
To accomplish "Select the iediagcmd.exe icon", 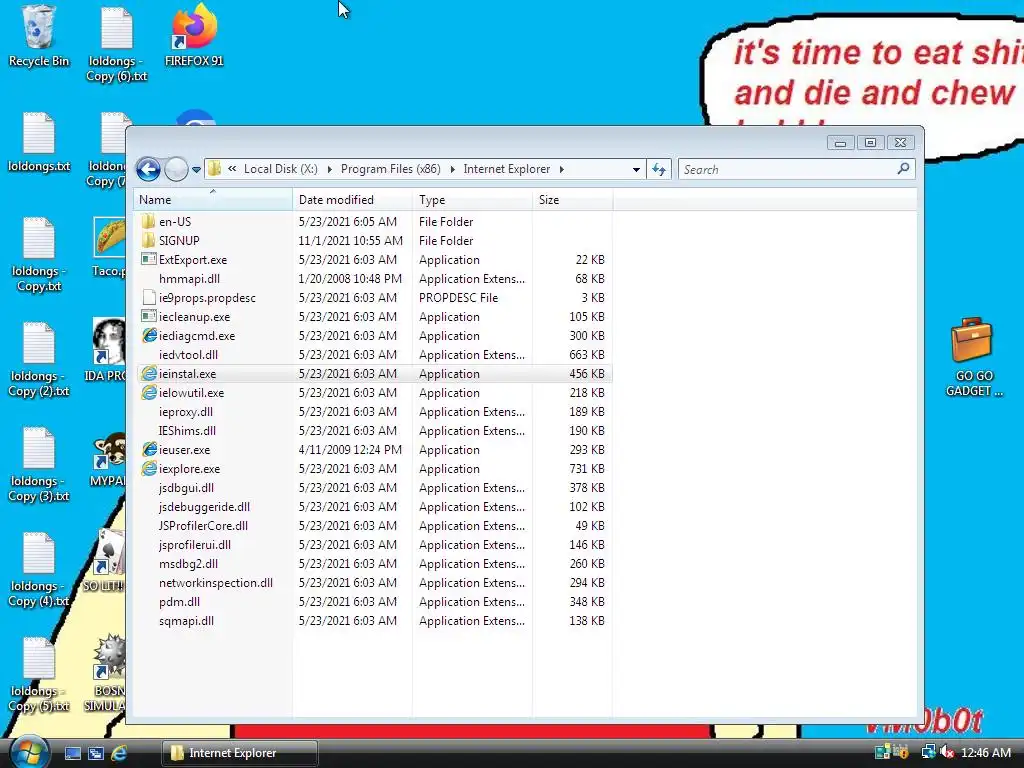I will pos(150,335).
